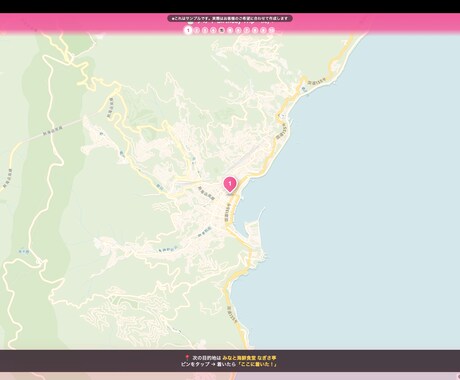460x380 pixels.
Task: Select step 6 in the progress indicator
Action: click(x=238, y=30)
